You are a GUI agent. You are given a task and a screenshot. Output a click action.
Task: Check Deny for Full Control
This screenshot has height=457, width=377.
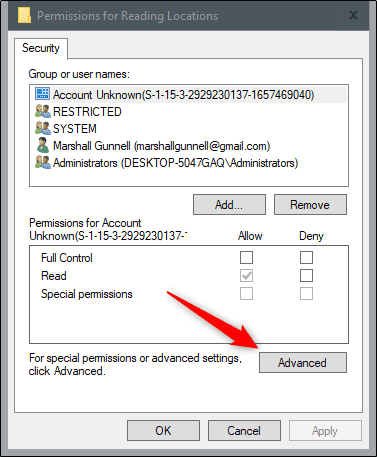point(306,257)
